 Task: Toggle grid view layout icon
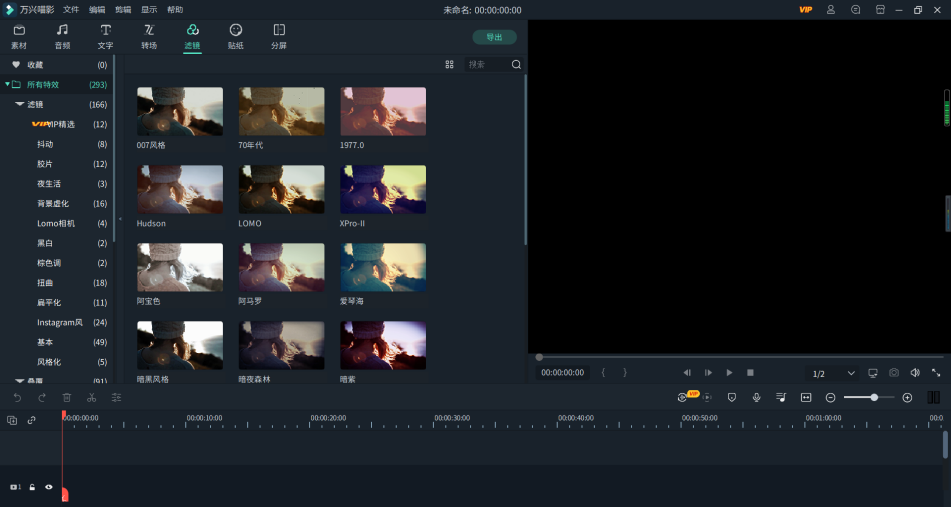click(449, 64)
